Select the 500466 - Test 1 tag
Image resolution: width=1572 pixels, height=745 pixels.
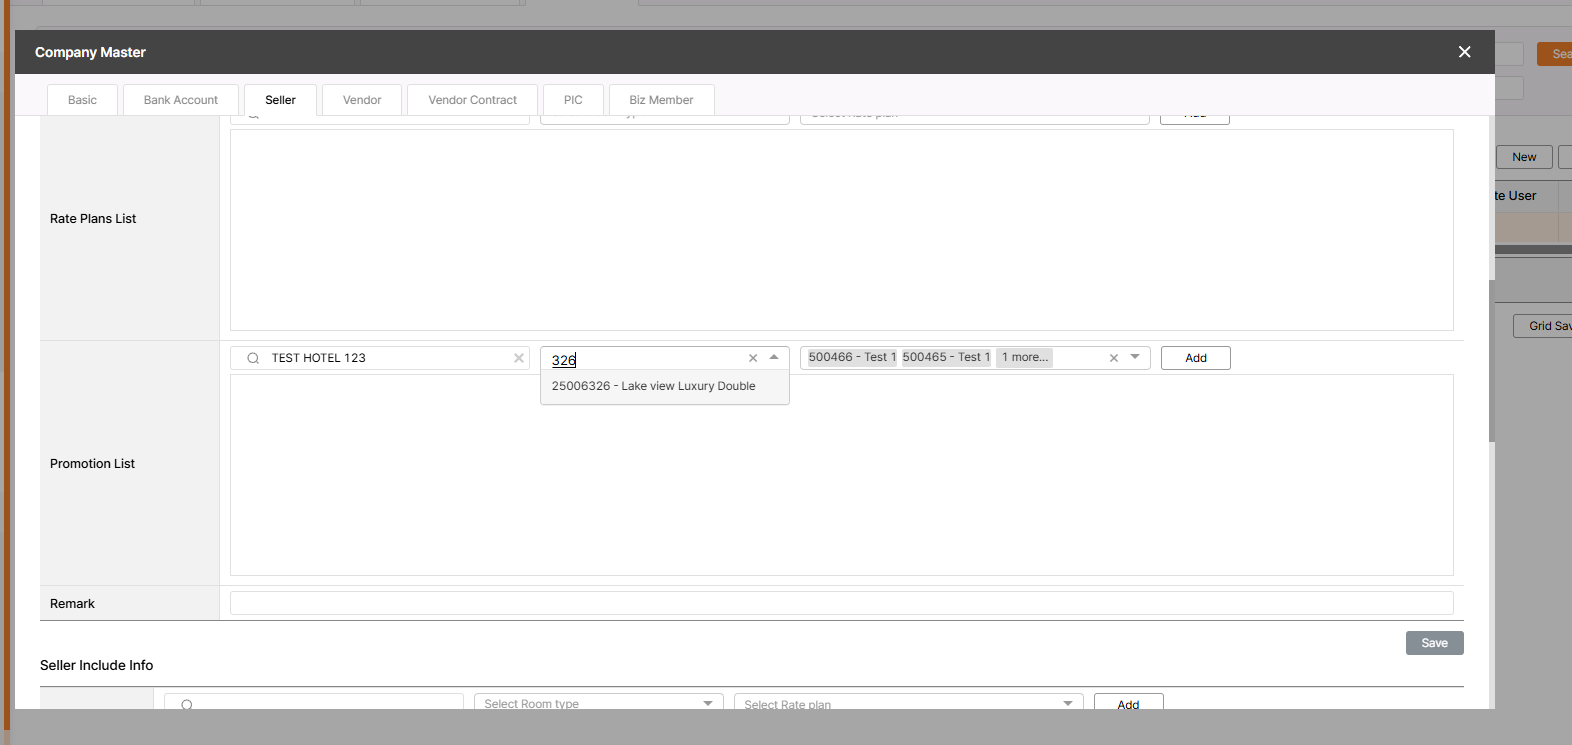(x=852, y=357)
